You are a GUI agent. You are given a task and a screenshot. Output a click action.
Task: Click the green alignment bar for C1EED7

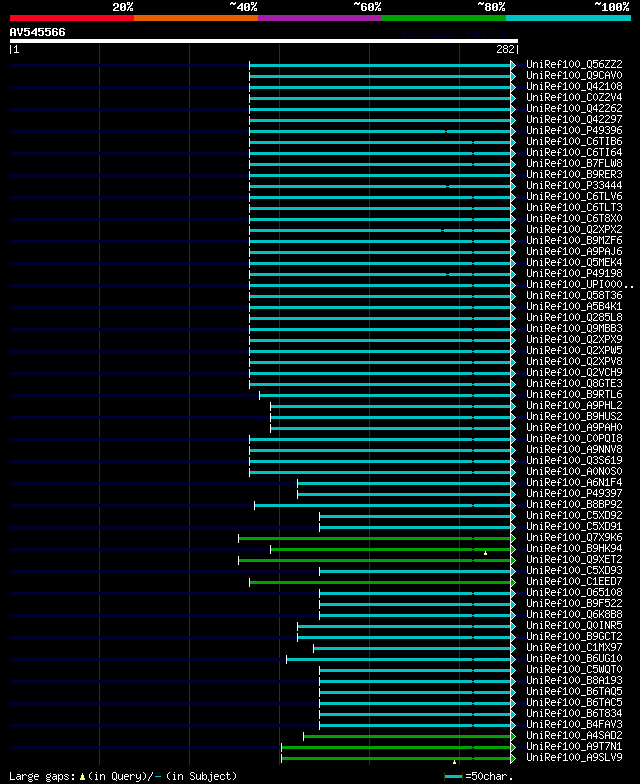click(x=380, y=582)
